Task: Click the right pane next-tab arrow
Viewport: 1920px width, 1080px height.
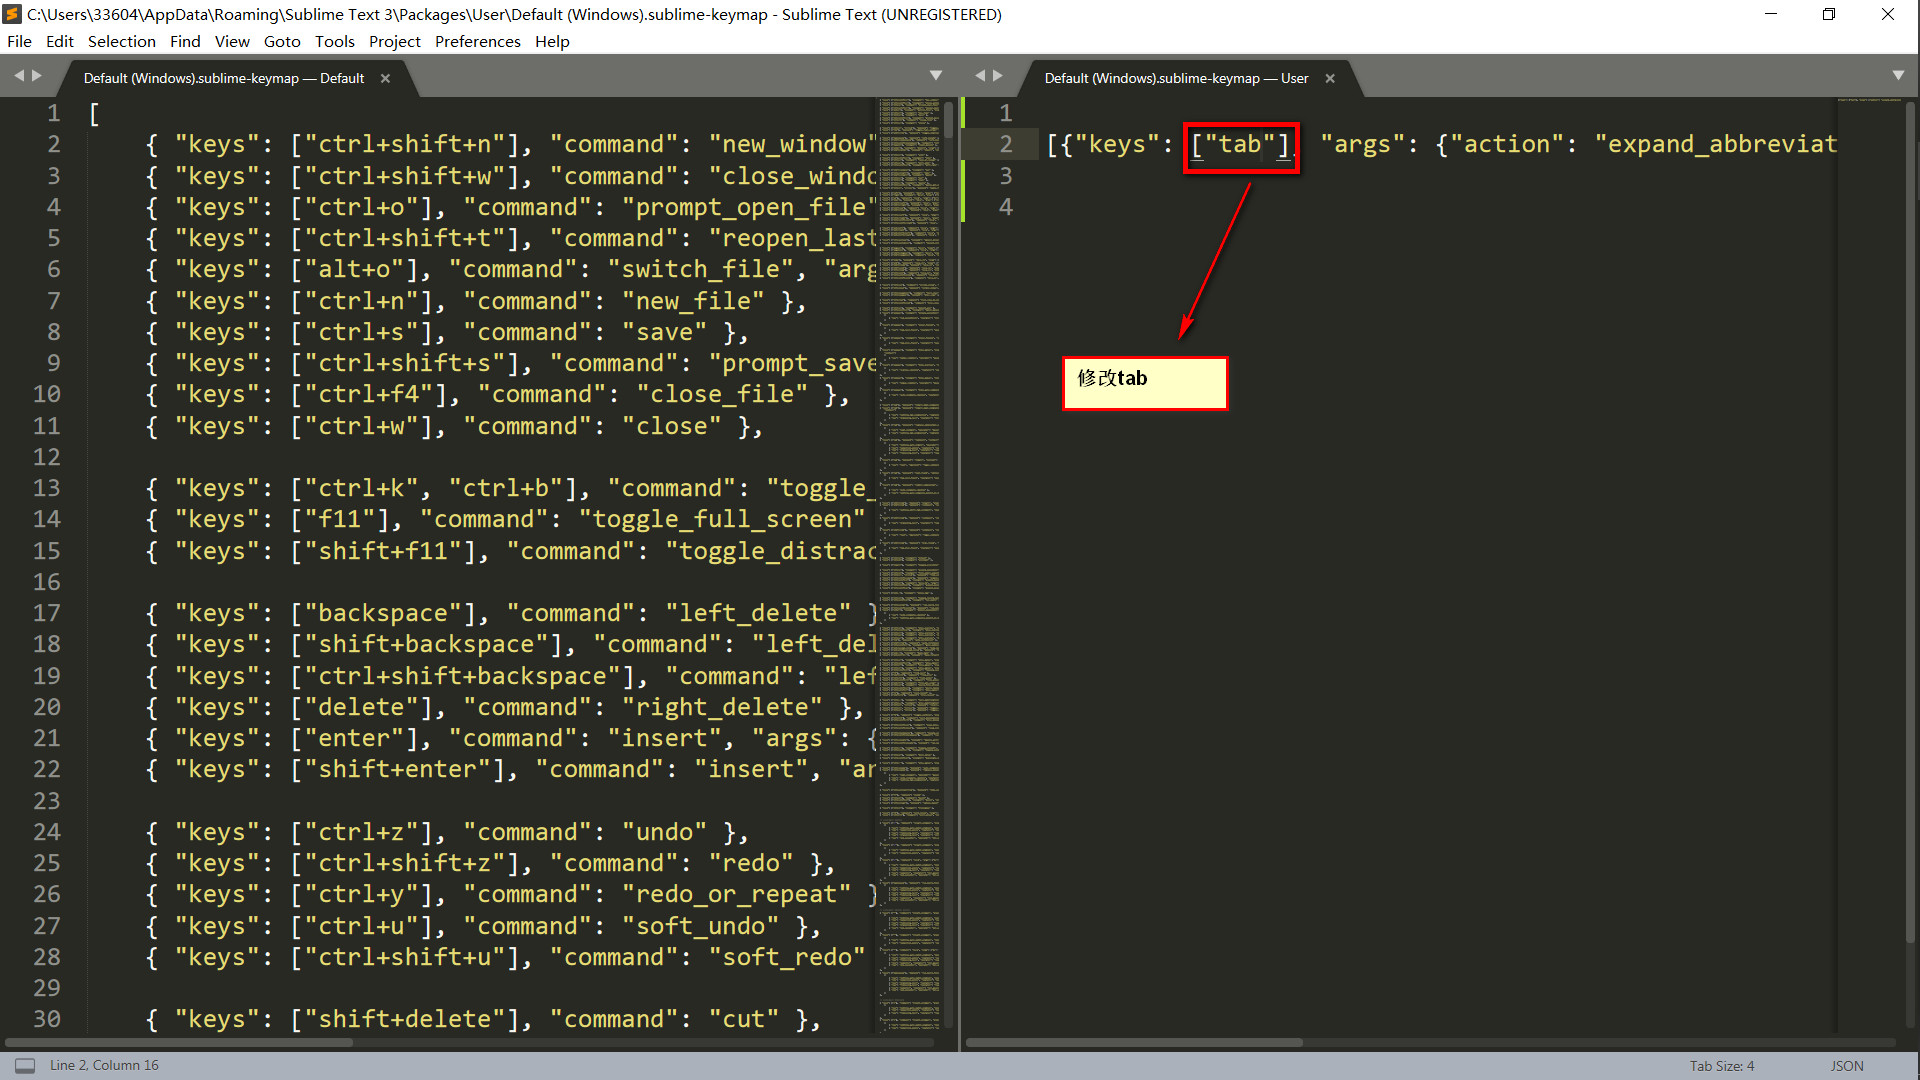Action: coord(998,76)
